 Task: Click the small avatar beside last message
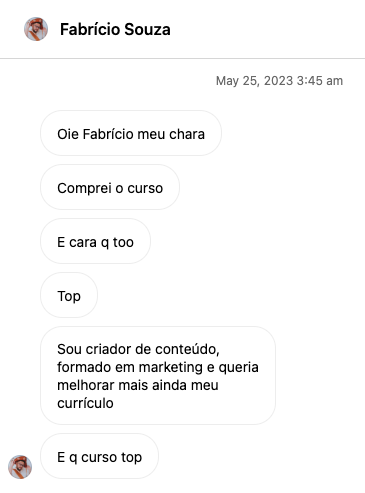(x=20, y=467)
